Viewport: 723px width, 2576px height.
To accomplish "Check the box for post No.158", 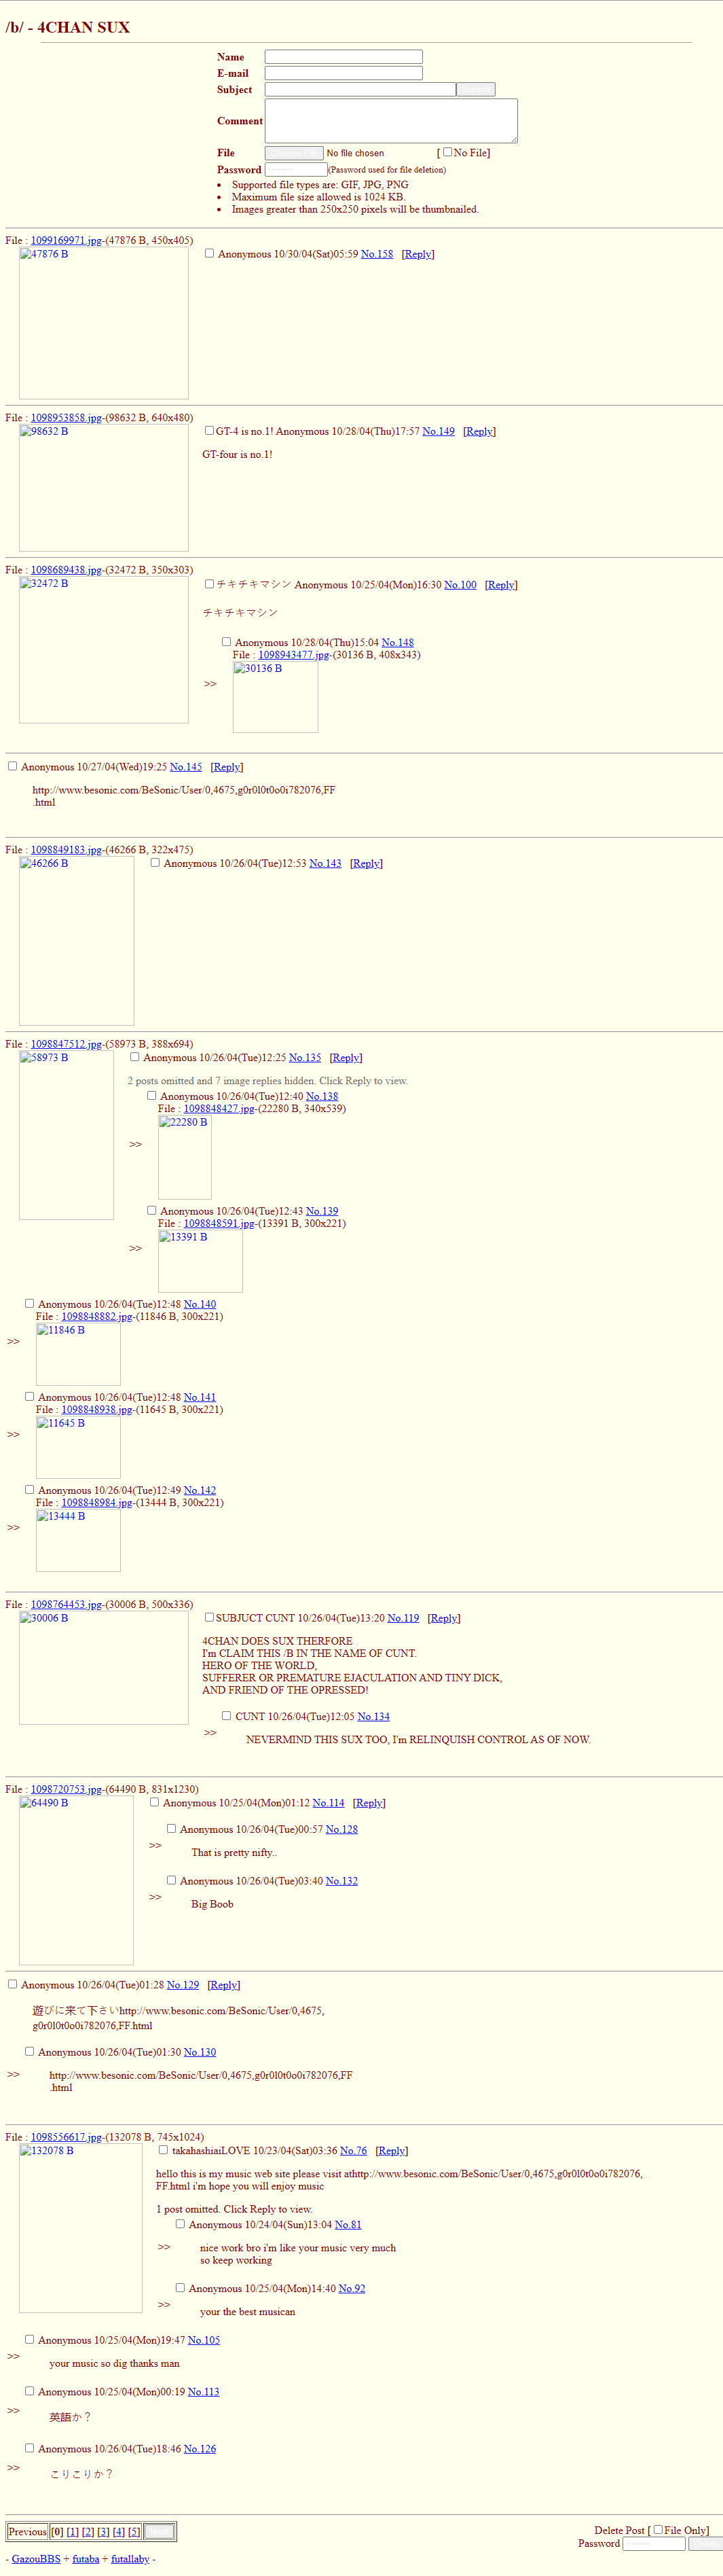I will coord(209,253).
